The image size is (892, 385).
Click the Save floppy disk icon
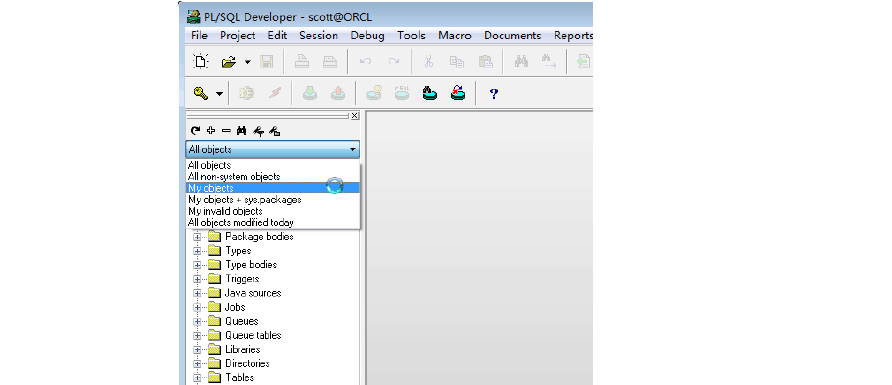pyautogui.click(x=266, y=61)
